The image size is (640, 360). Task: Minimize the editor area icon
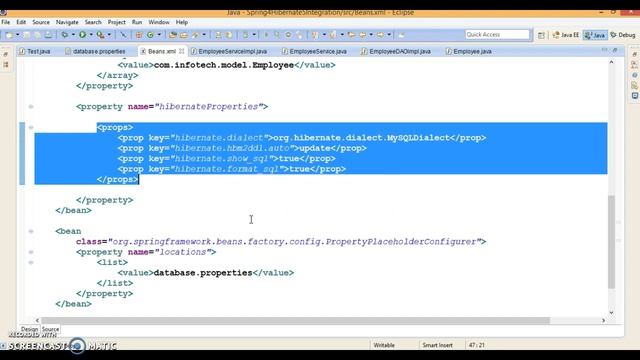[604, 50]
